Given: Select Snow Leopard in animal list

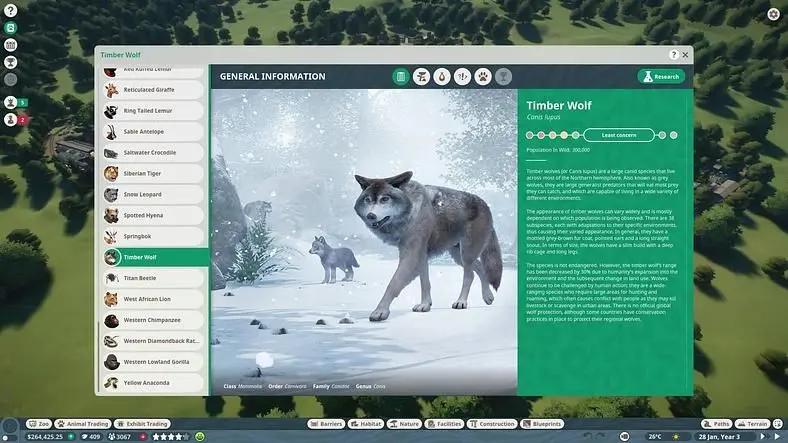Looking at the screenshot, I should coord(153,194).
